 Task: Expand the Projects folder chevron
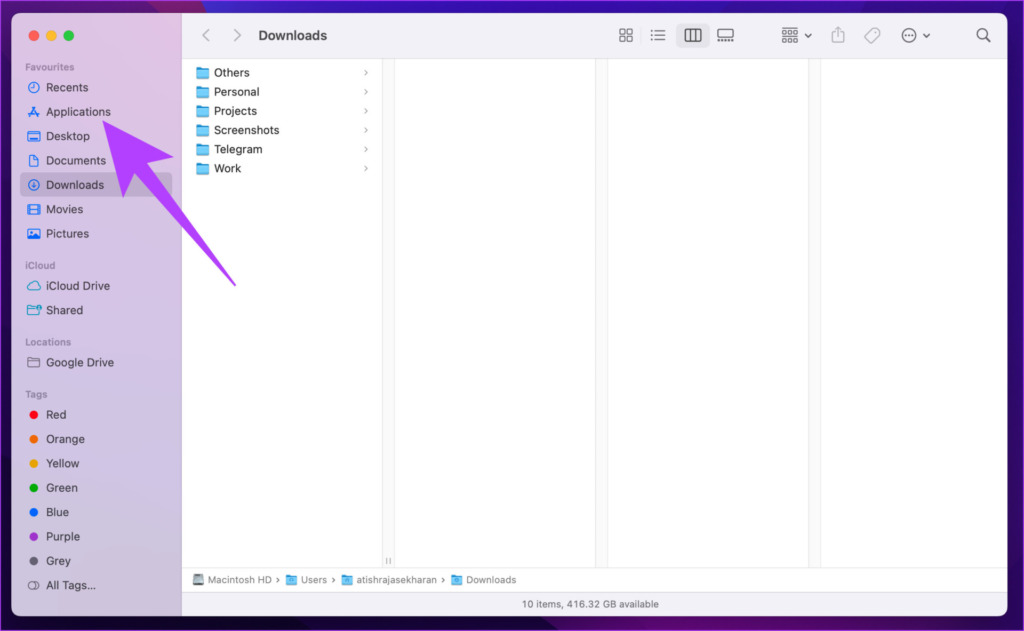[366, 111]
